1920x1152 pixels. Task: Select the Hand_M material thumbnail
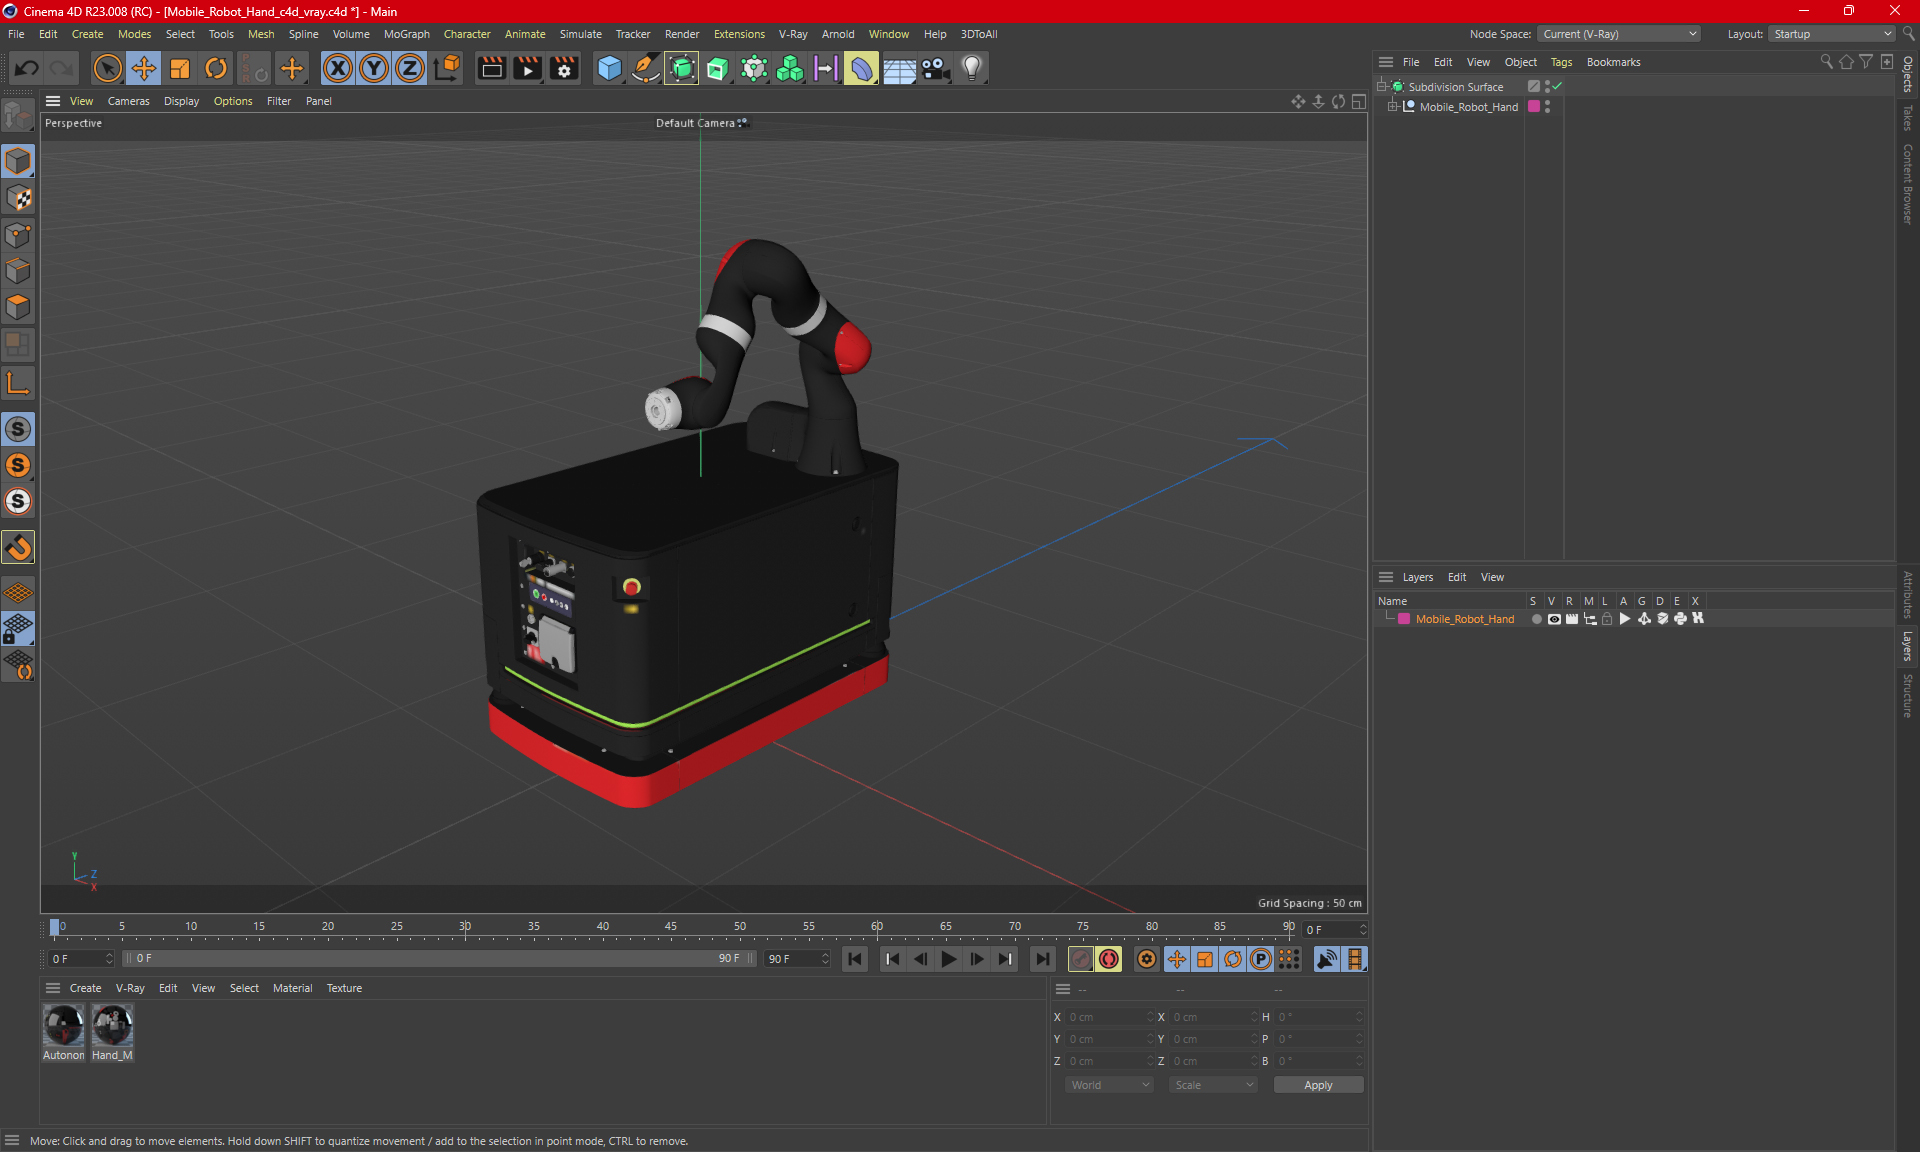click(x=112, y=1032)
